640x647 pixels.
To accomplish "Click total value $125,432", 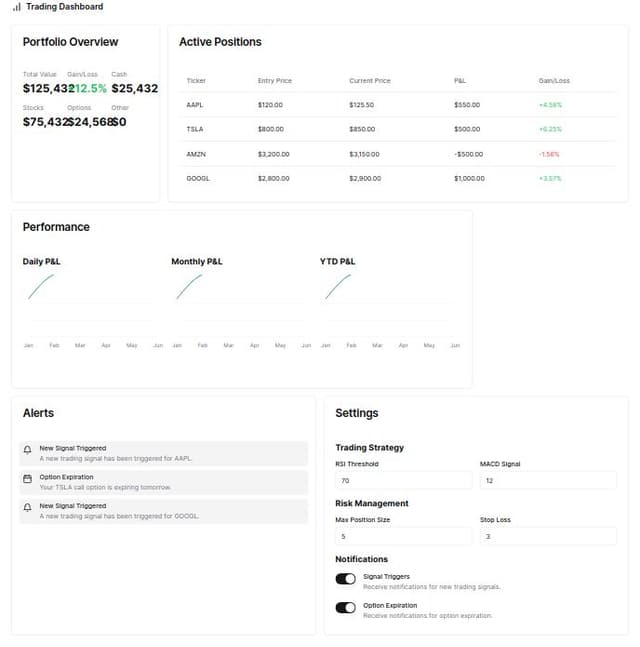I will (48, 88).
